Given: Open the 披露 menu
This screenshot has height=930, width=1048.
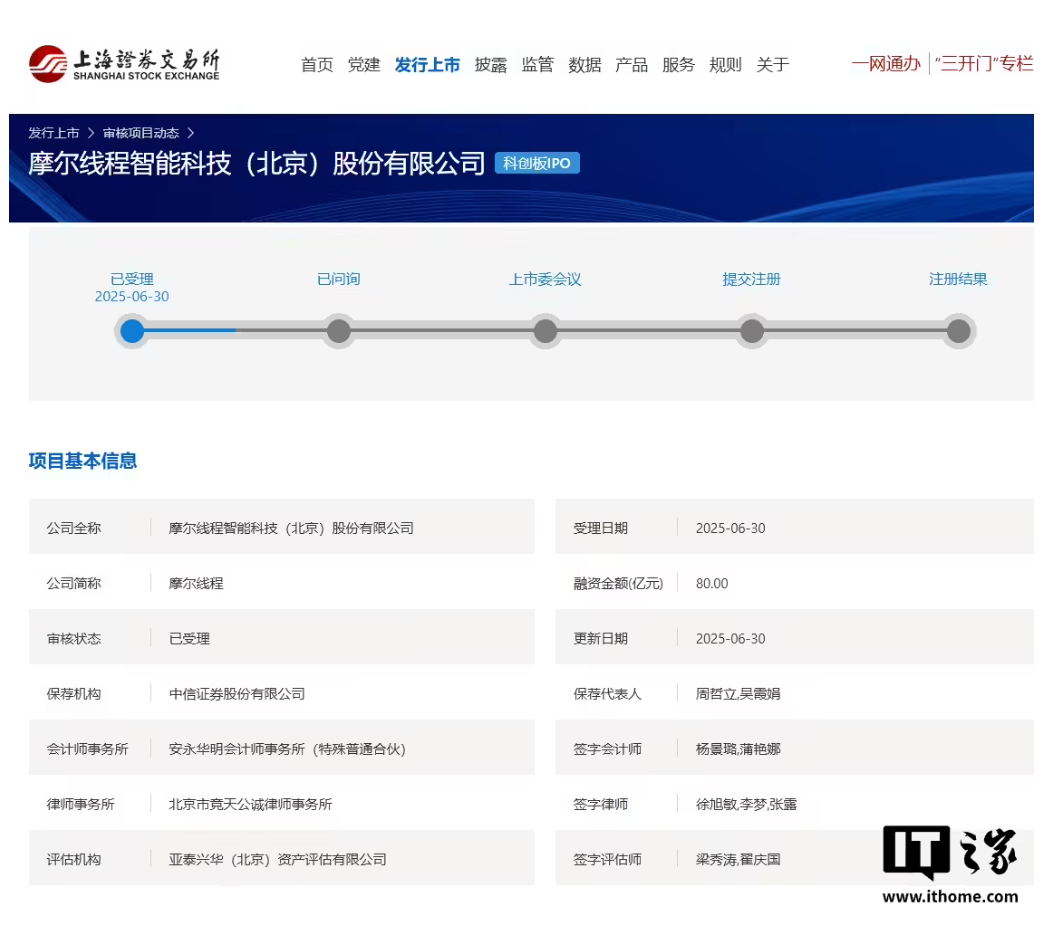Looking at the screenshot, I should 491,65.
